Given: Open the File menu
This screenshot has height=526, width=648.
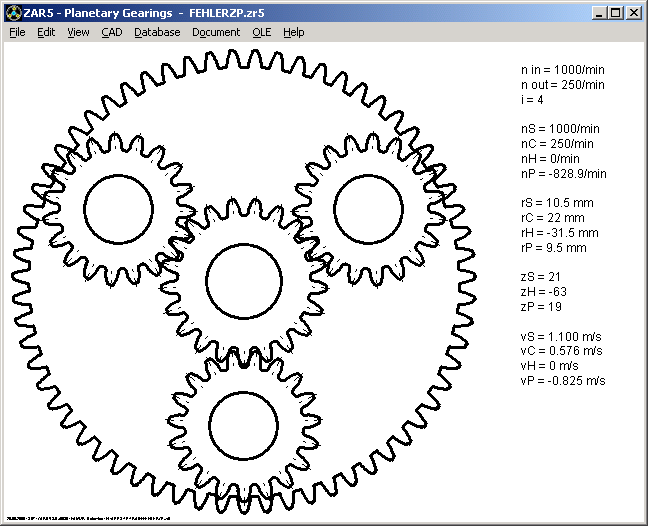Looking at the screenshot, I should coord(17,32).
